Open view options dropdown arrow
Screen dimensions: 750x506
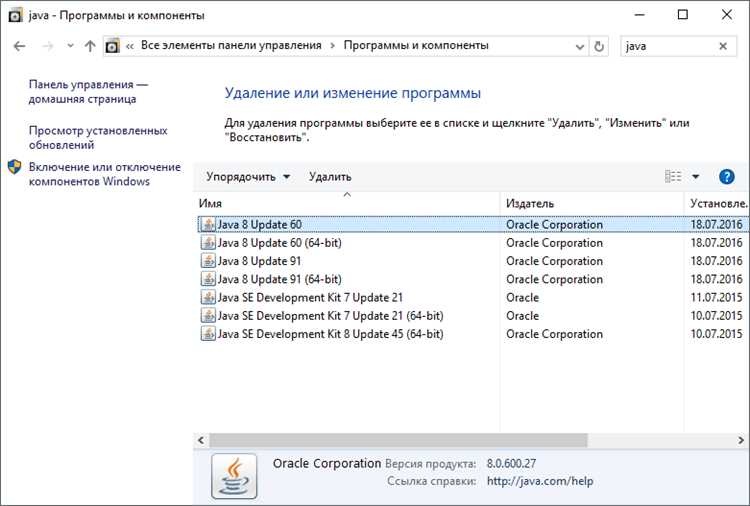(x=695, y=177)
